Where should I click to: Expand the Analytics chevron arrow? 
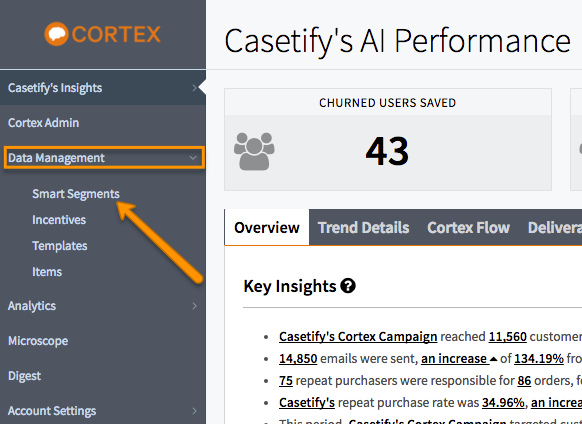point(194,306)
